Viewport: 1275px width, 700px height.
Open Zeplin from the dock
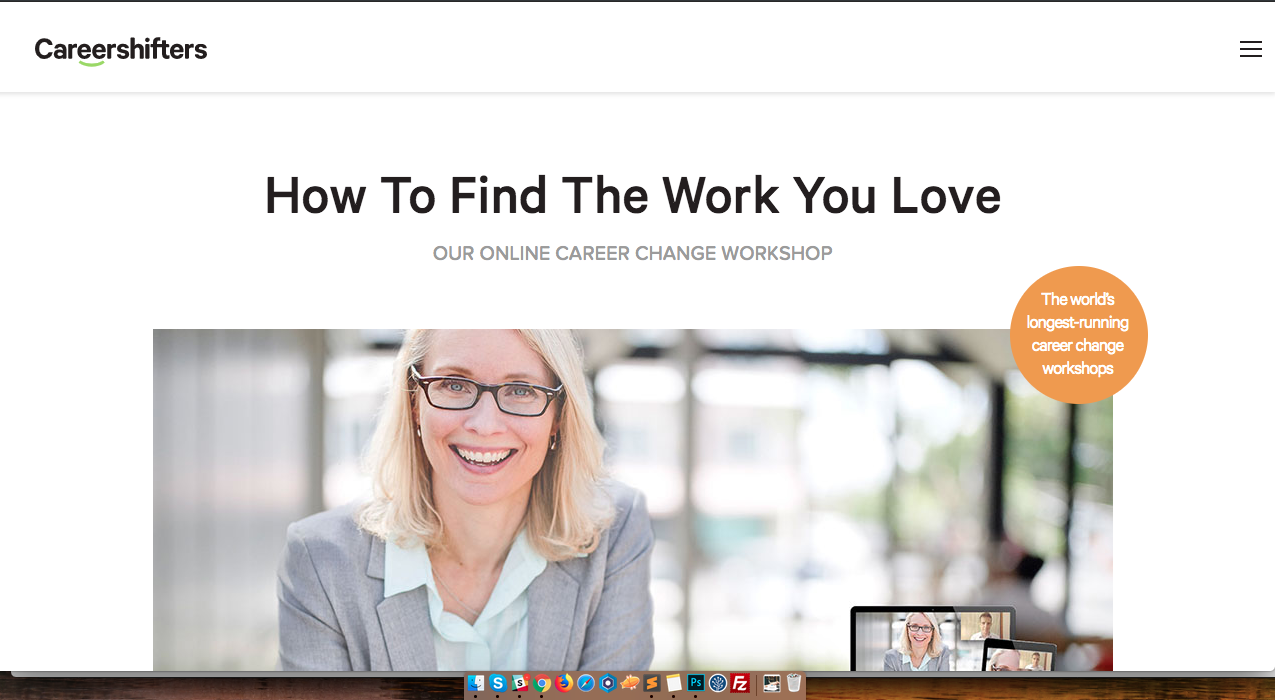tap(608, 685)
